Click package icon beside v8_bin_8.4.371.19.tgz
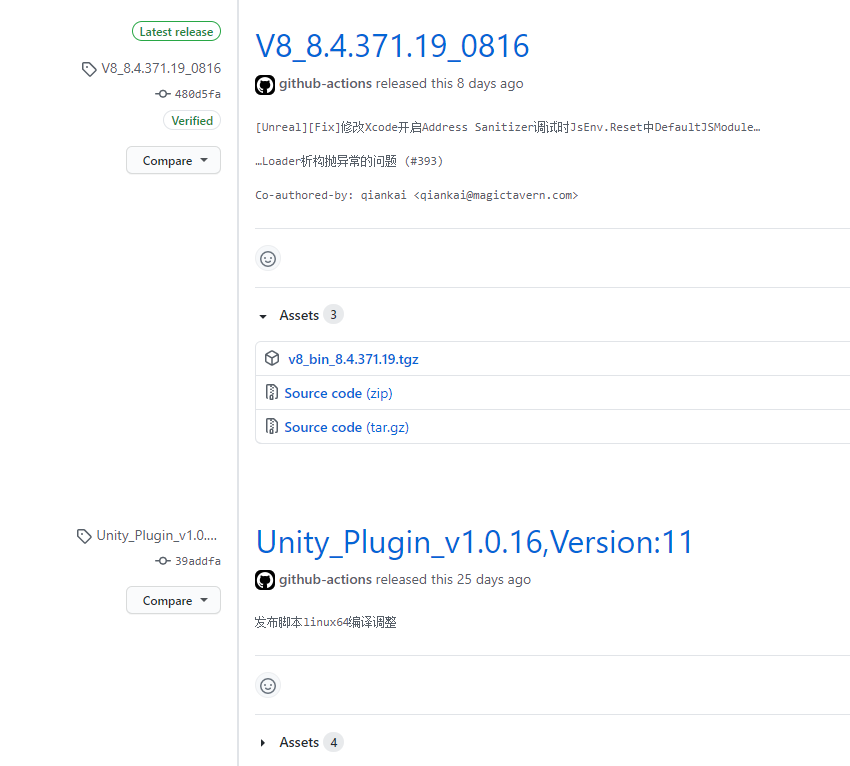Viewport: 850px width, 766px height. [272, 358]
